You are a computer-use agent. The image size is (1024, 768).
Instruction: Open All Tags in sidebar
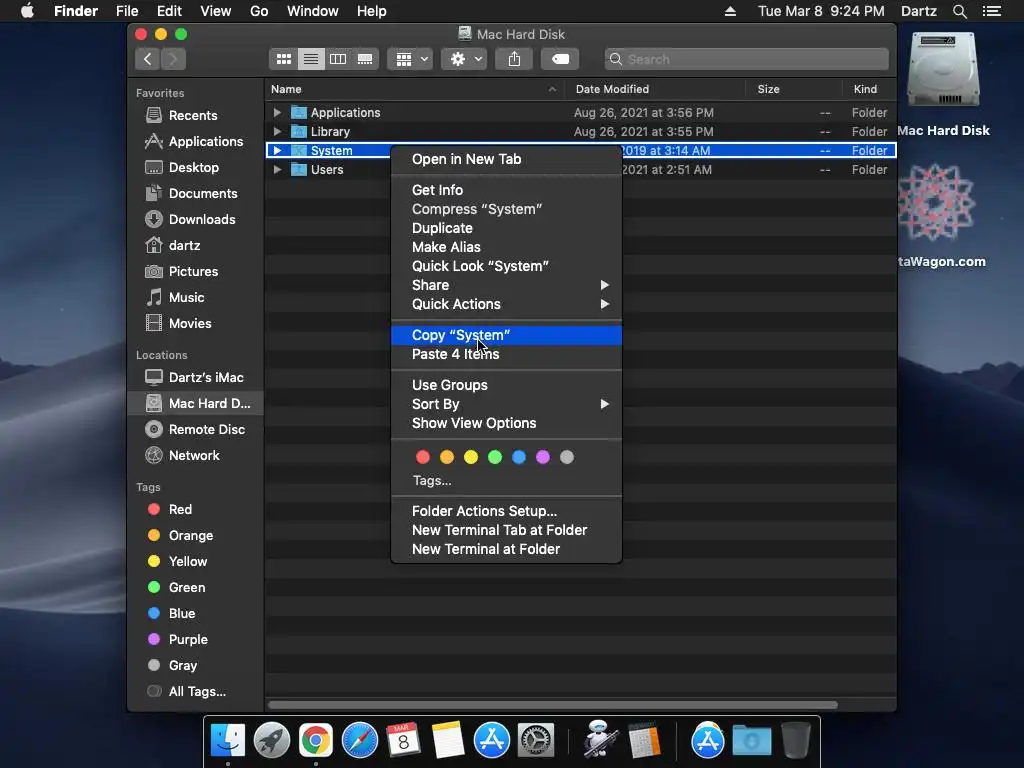[197, 692]
